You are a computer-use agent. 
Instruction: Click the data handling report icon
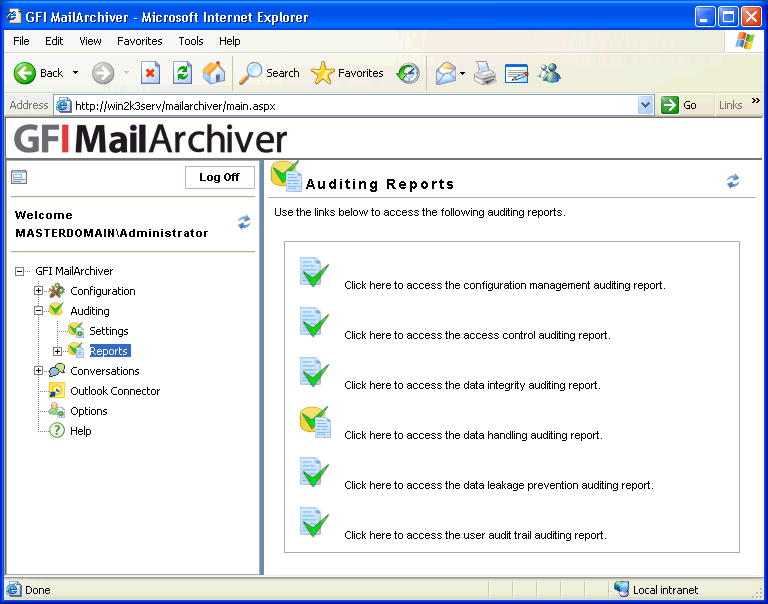[x=315, y=422]
